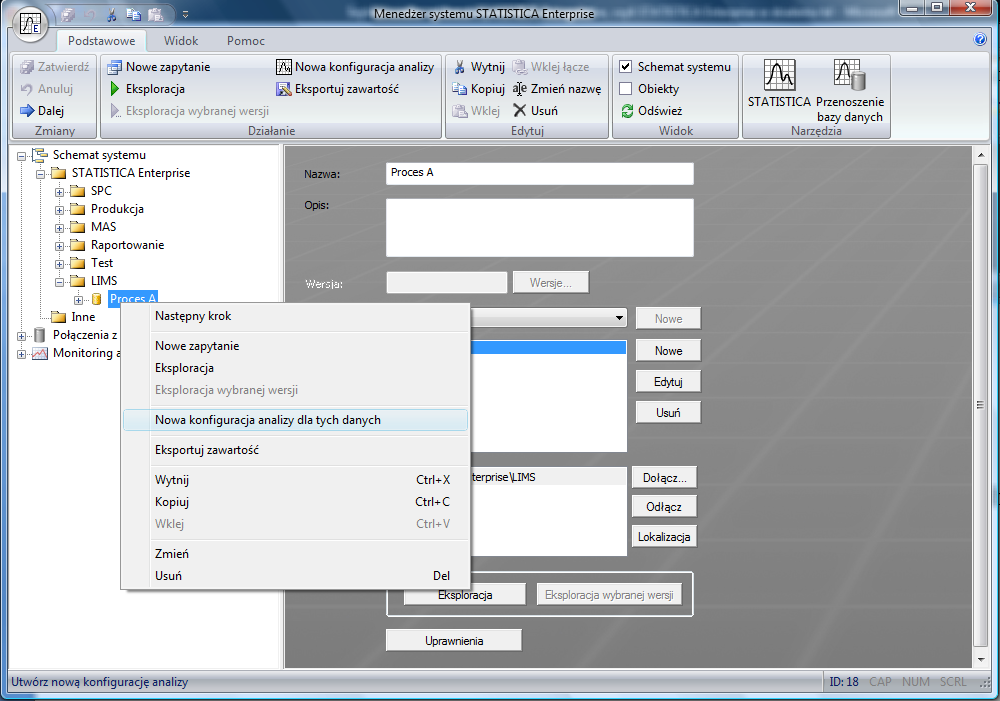Click the cut scissors in quick access toolbar
This screenshot has width=1000, height=701.
click(112, 14)
